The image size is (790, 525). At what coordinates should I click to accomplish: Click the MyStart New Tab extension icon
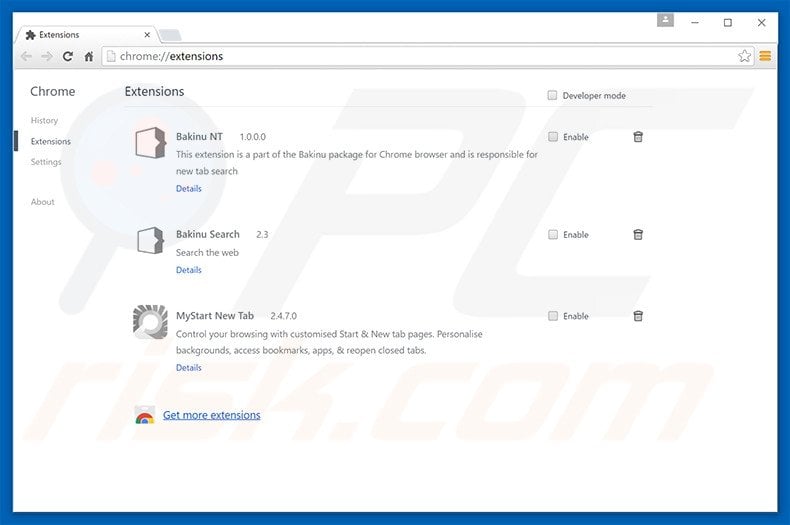pyautogui.click(x=150, y=321)
